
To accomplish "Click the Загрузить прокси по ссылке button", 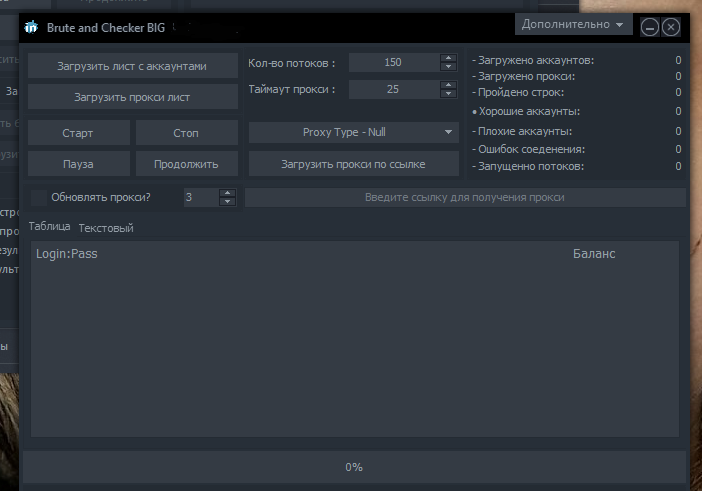I will [x=353, y=163].
